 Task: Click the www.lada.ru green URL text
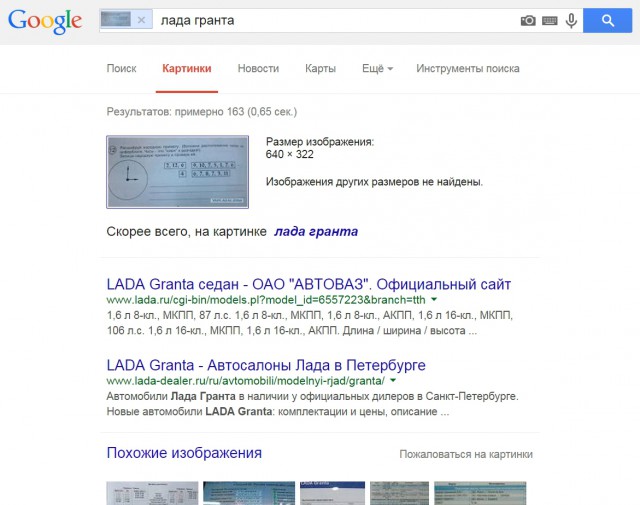266,300
